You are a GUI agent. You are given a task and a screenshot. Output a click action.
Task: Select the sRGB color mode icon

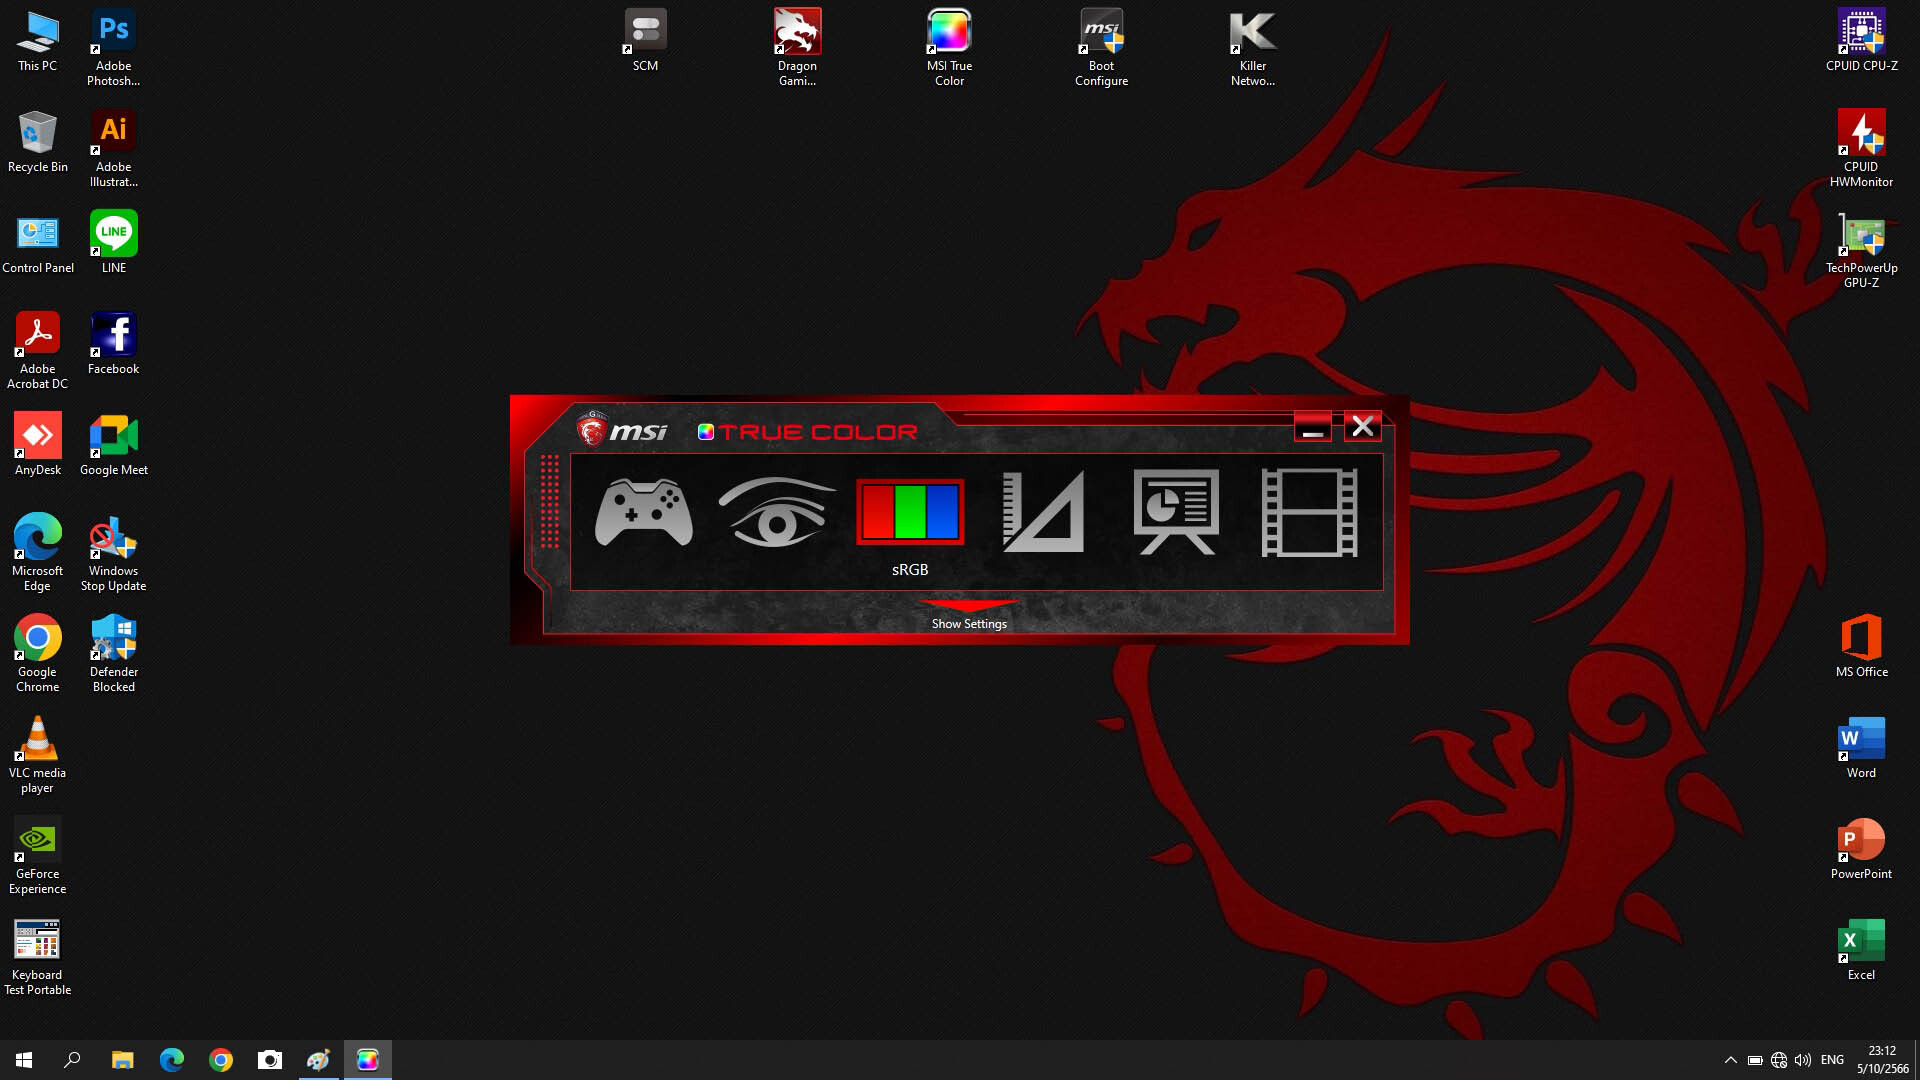pos(910,512)
